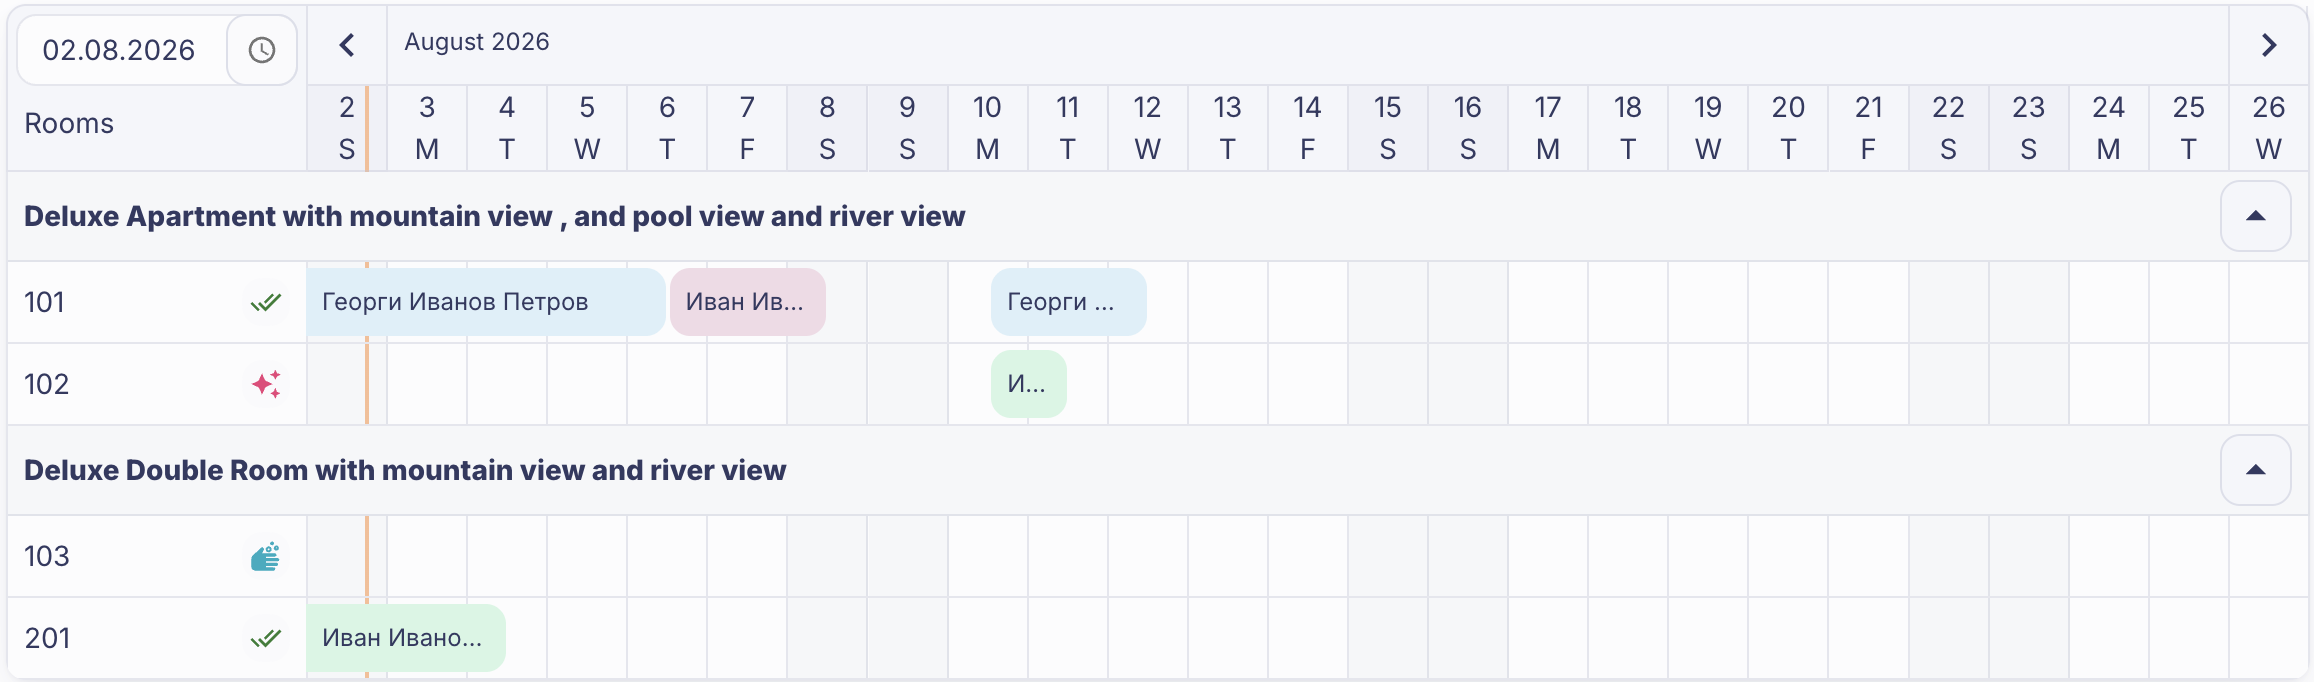2314x682 pixels.
Task: Collapse the Deluxe Apartment room group
Action: [x=2256, y=216]
